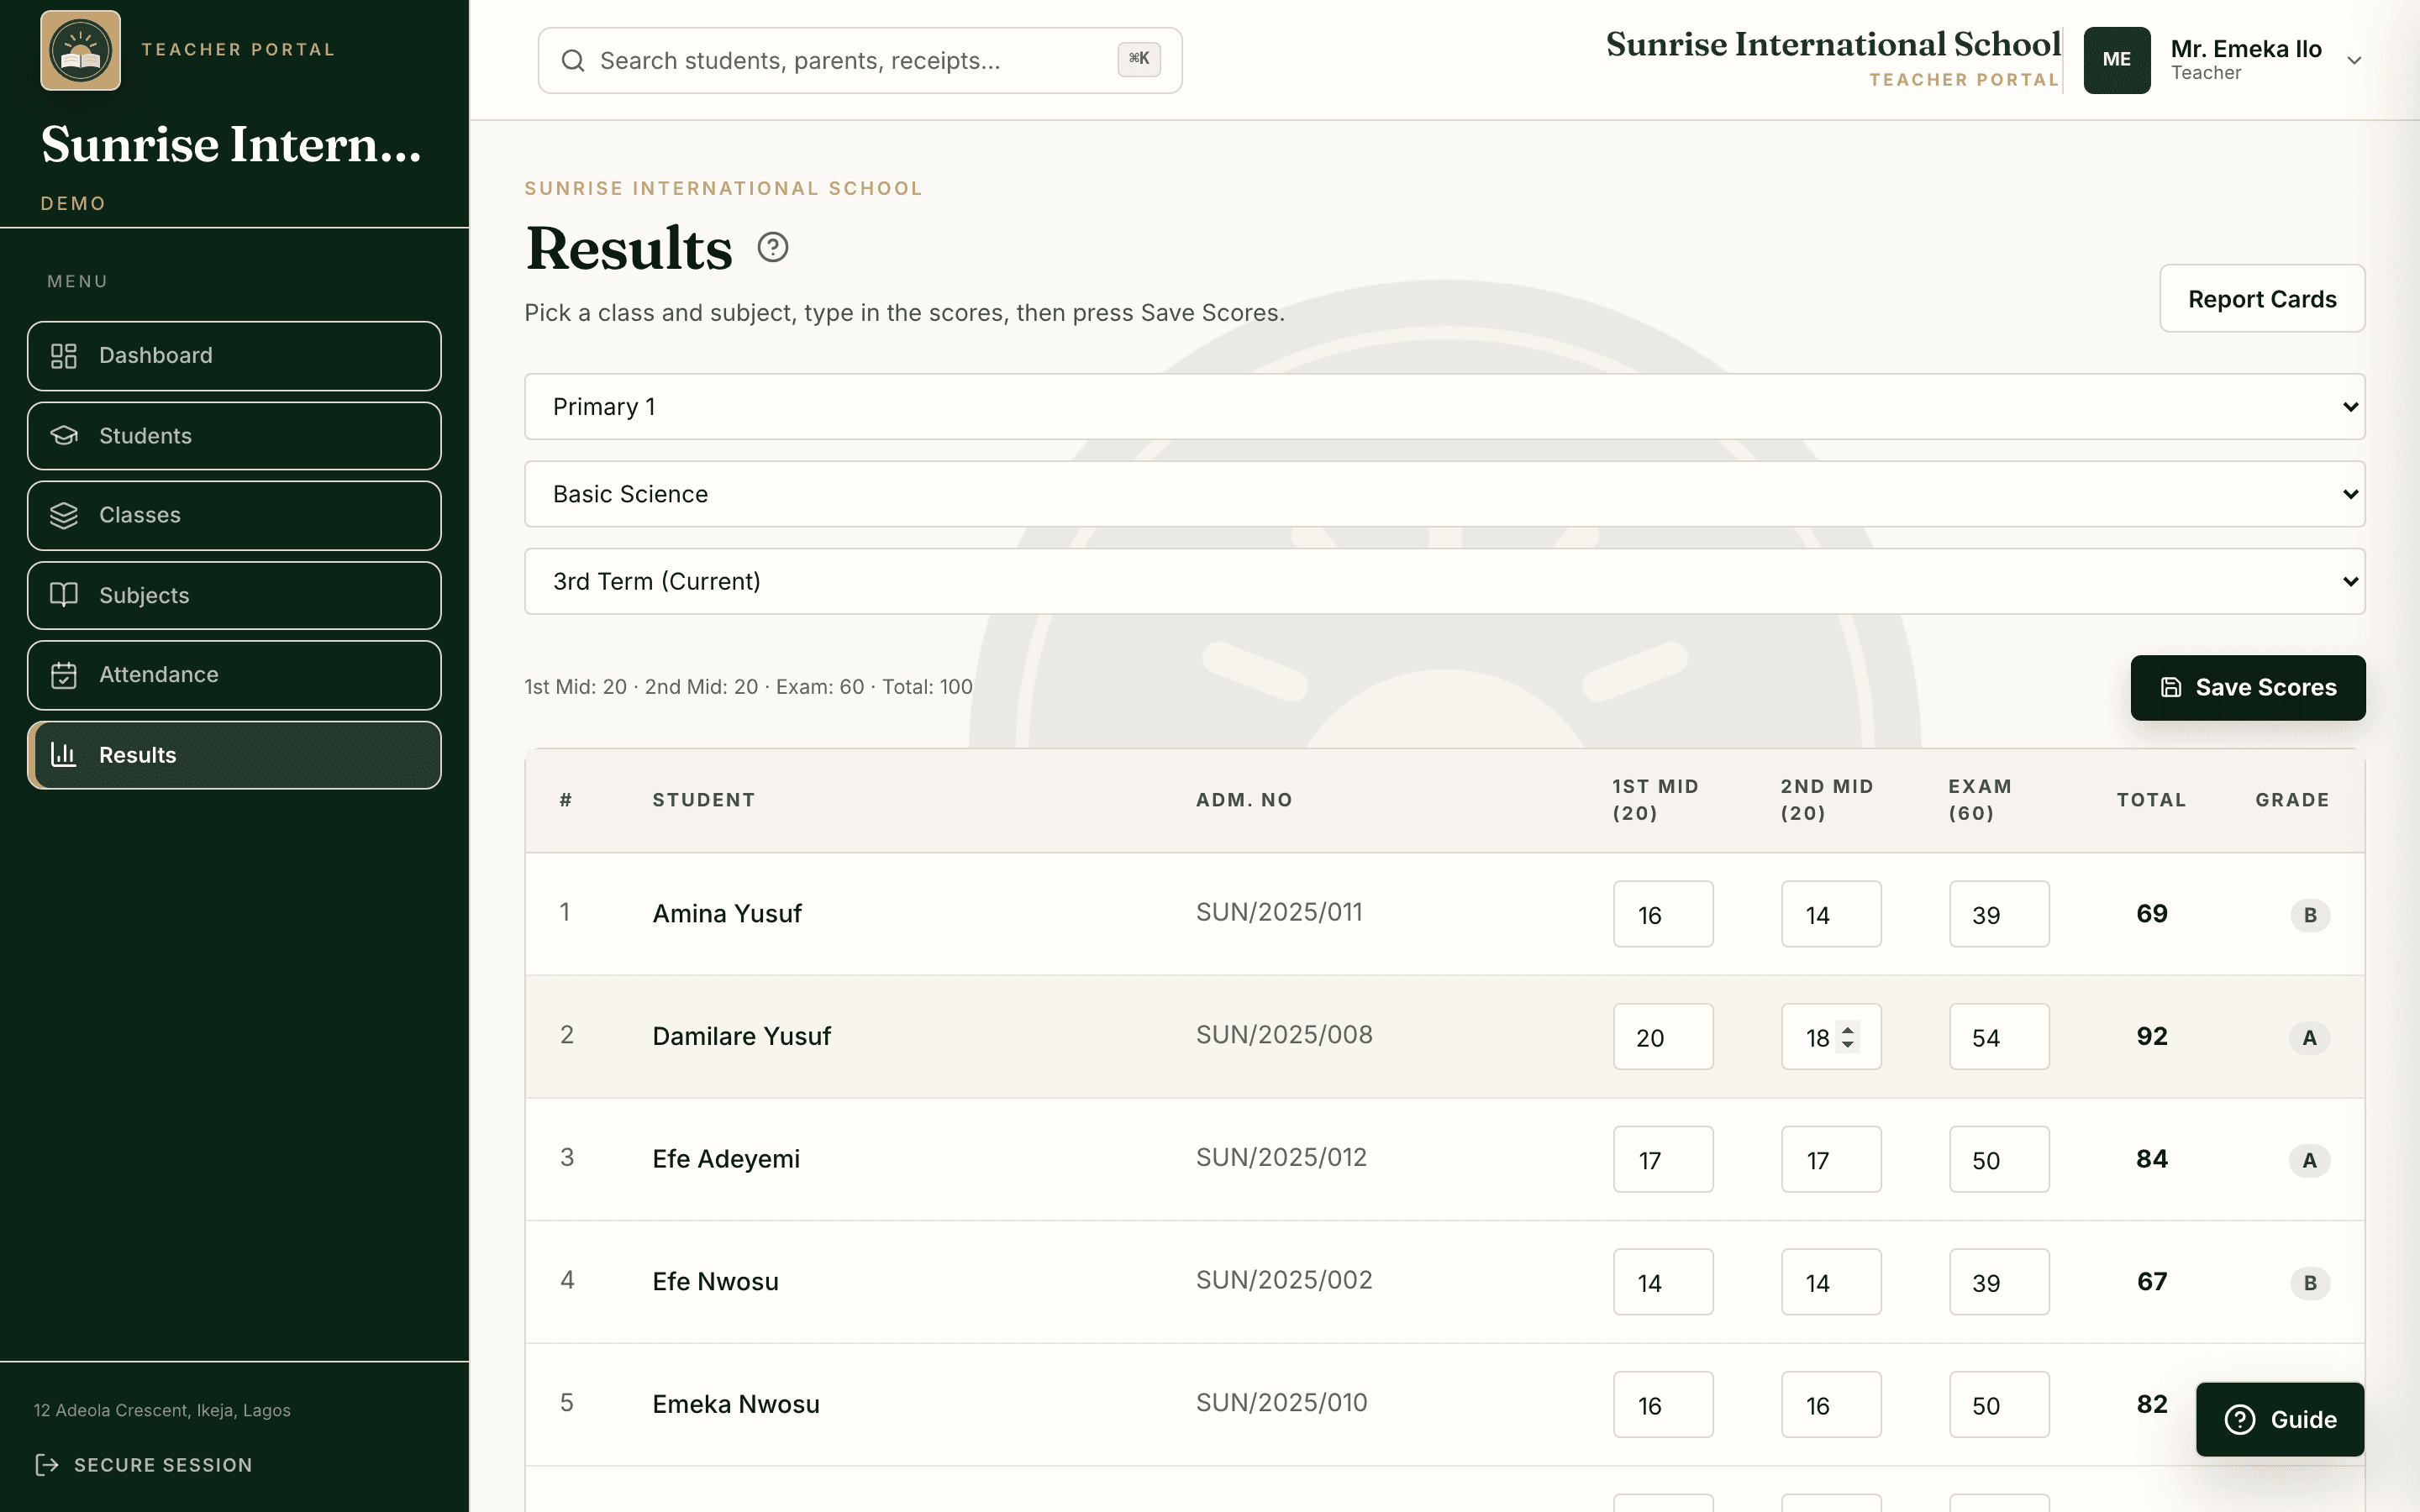Viewport: 2420px width, 1512px height.
Task: Click the ⌘K shortcut badge
Action: point(1139,59)
